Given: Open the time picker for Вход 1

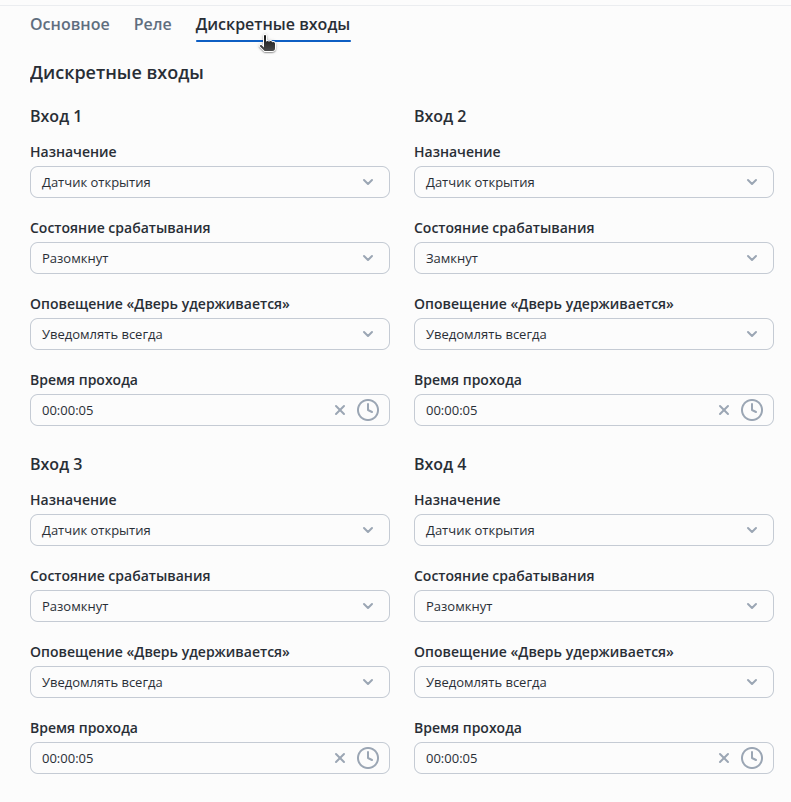Looking at the screenshot, I should click(x=368, y=410).
